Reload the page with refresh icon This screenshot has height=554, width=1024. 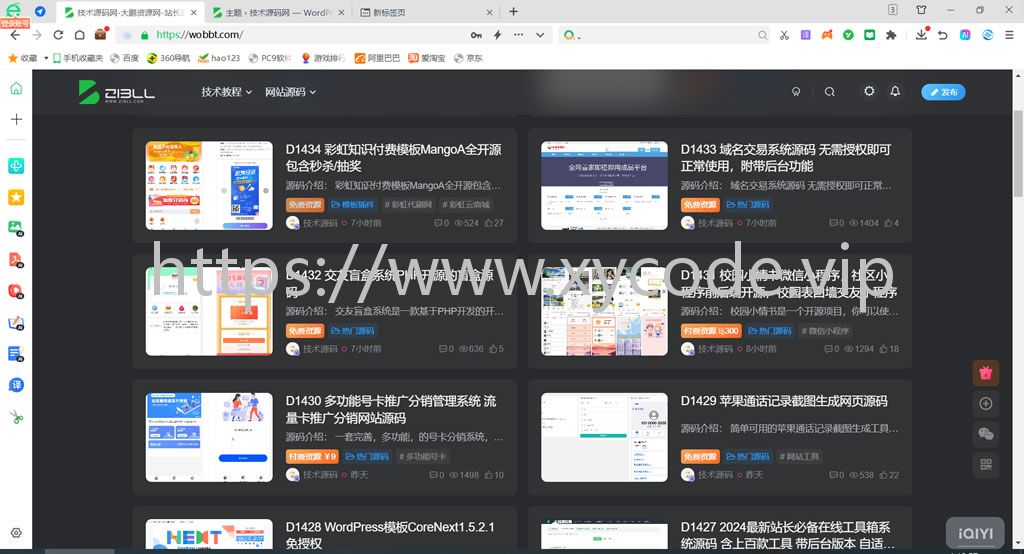coord(58,35)
